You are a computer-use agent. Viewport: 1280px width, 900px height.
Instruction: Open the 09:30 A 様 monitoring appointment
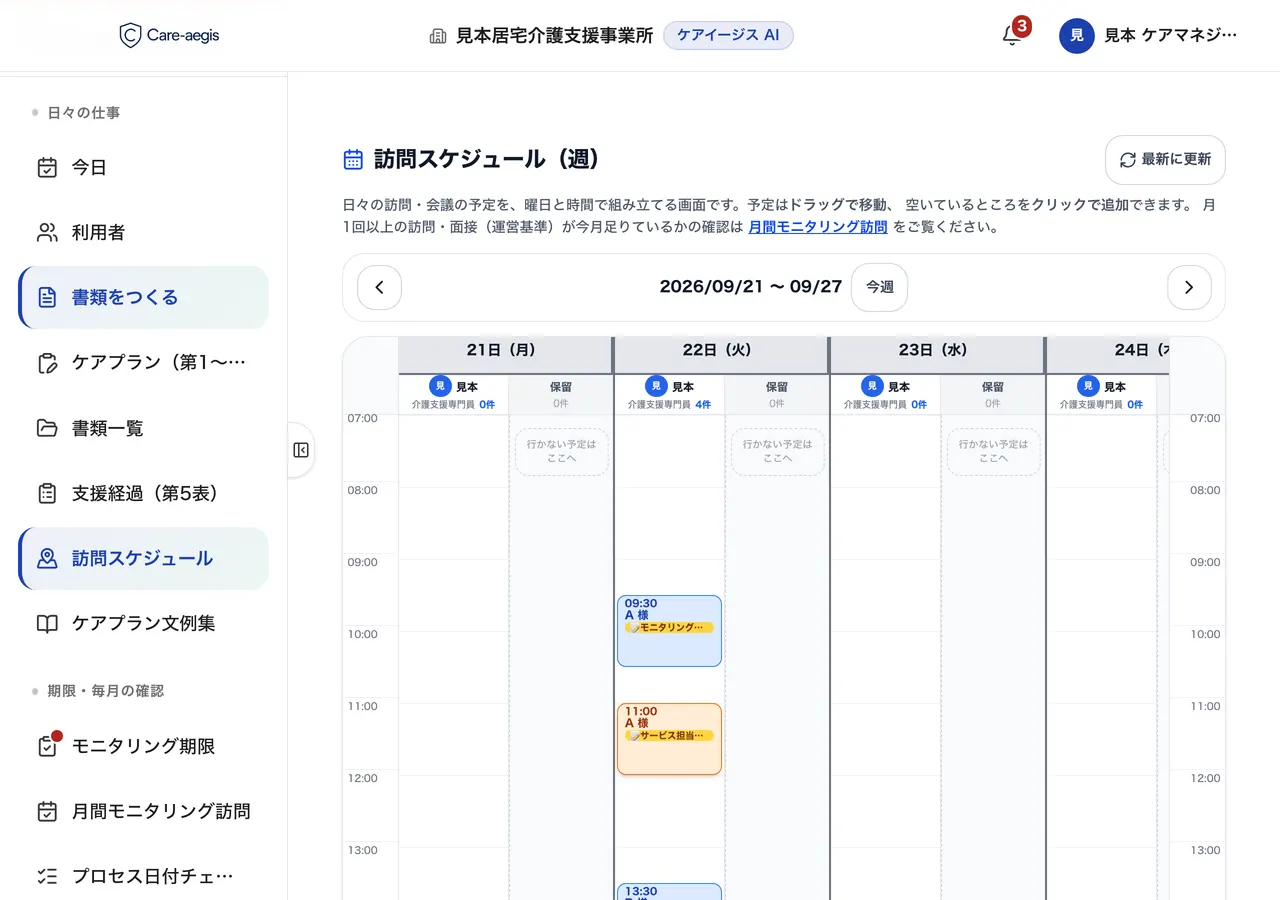pyautogui.click(x=669, y=631)
